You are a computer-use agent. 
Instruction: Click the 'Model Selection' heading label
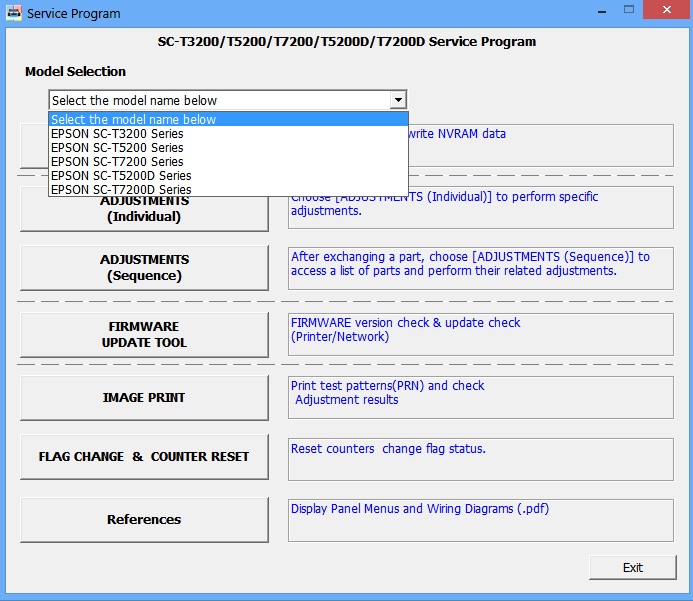point(75,72)
